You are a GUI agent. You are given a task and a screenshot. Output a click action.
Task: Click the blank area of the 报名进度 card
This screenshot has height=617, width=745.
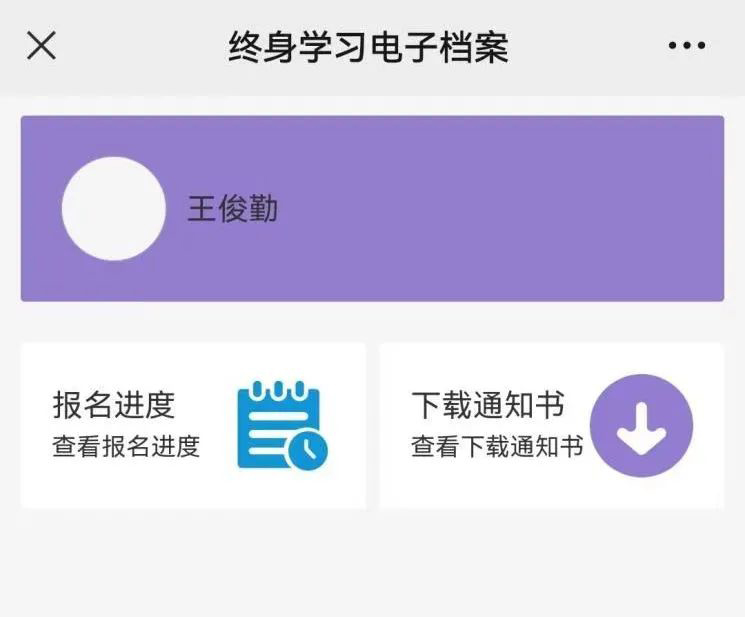(143, 487)
